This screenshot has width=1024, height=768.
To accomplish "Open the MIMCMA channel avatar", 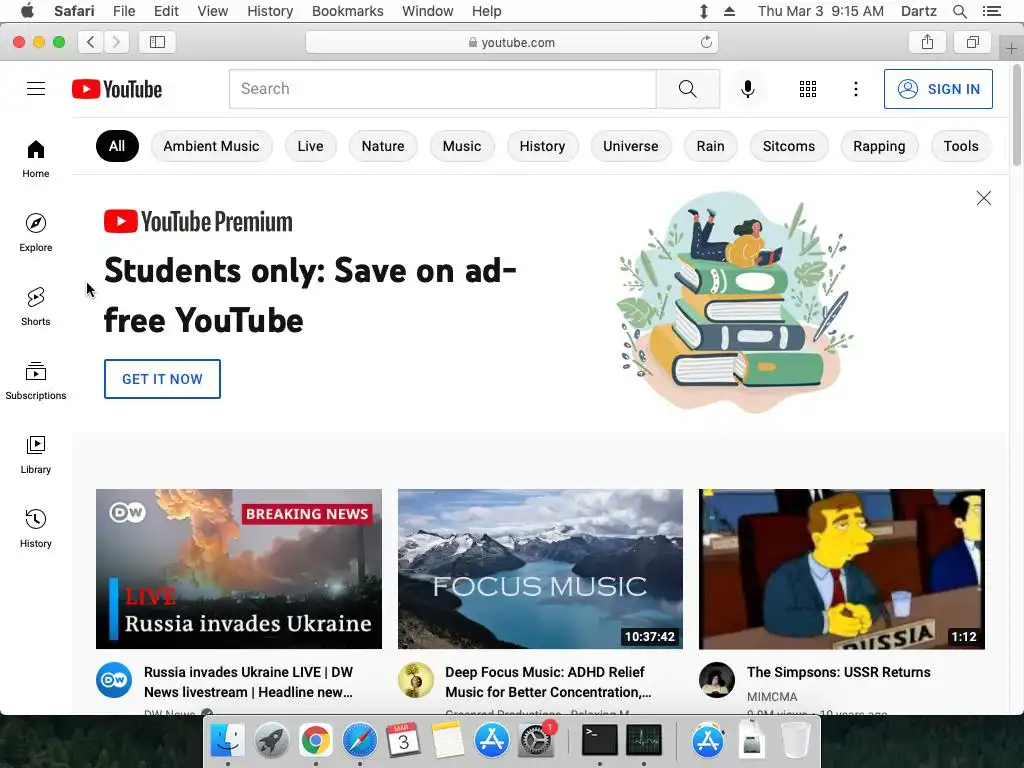I will tap(717, 680).
